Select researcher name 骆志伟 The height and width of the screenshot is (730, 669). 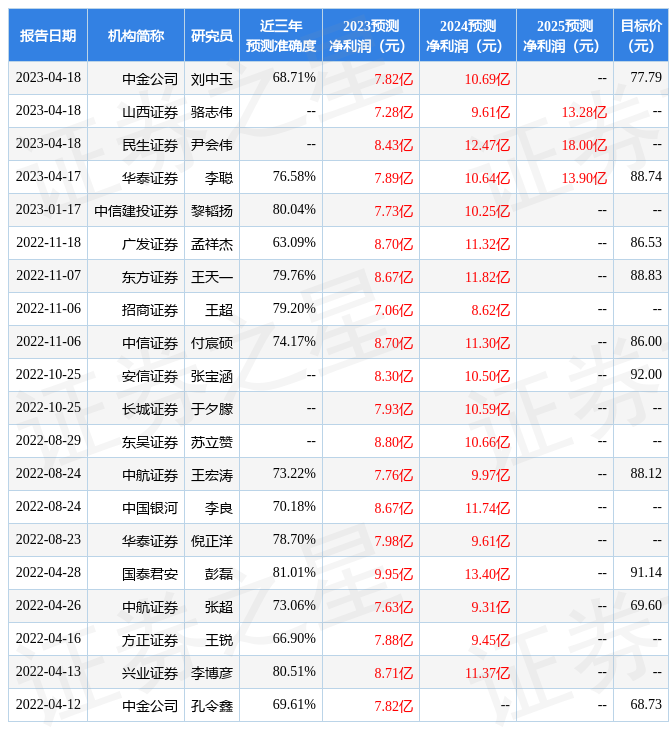[212, 112]
